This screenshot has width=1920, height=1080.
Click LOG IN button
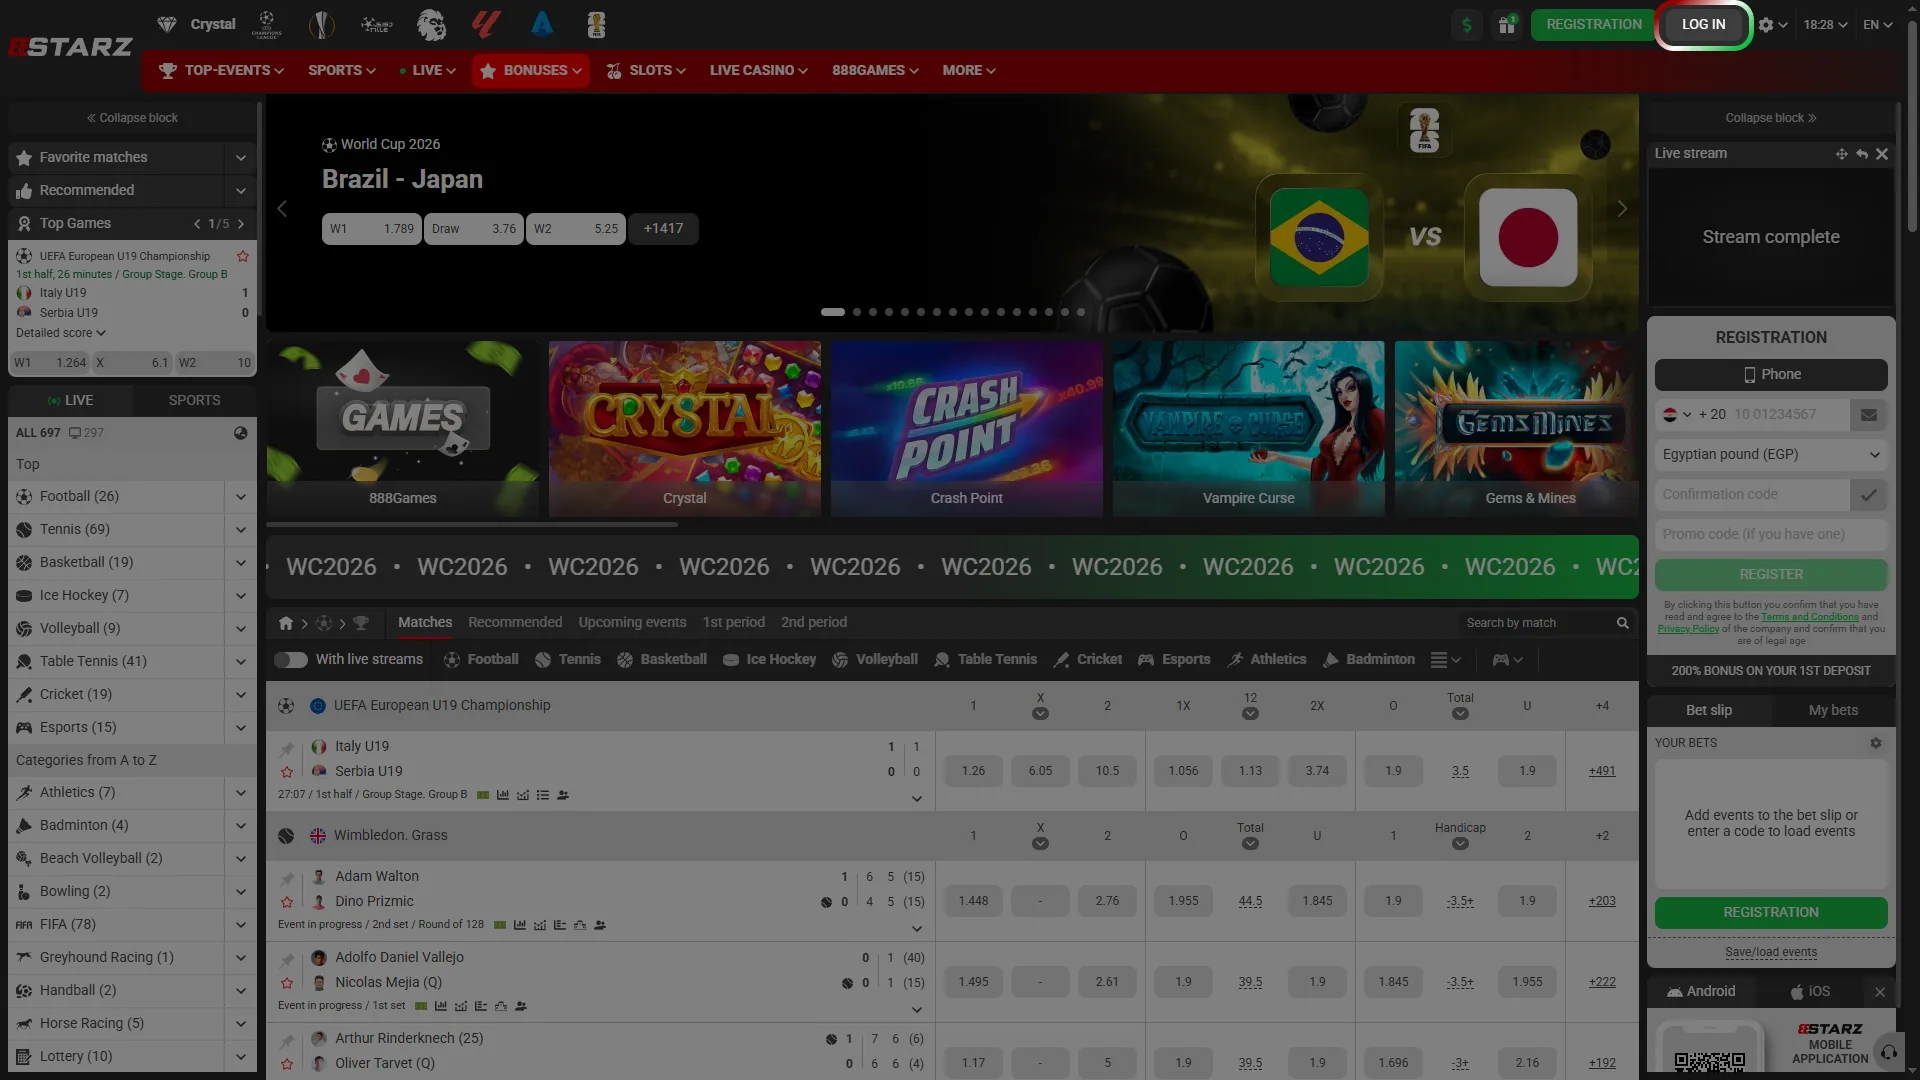click(1703, 25)
